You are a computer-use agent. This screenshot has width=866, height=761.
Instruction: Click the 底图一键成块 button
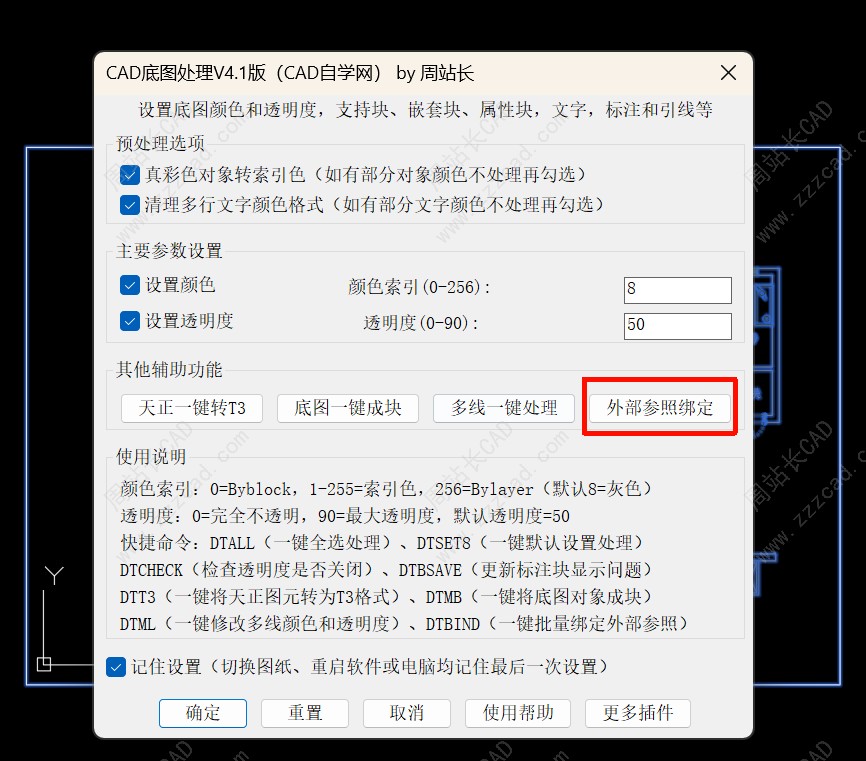tap(348, 408)
